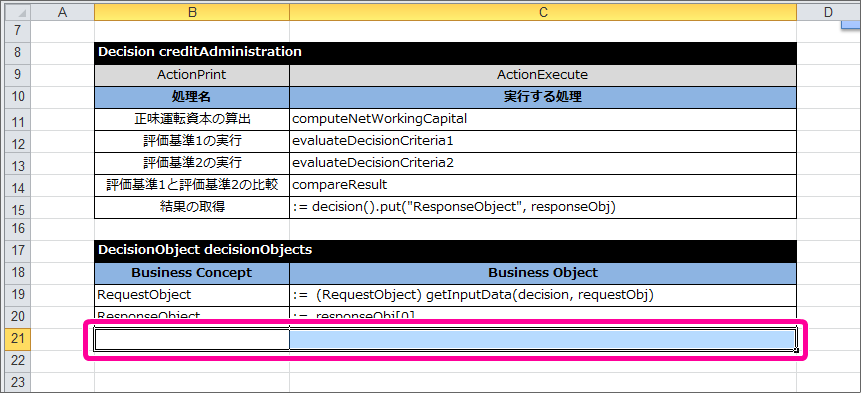Viewport: 861px width, 393px height.
Task: Select the Decision creditAdministration title cell
Action: coord(445,53)
